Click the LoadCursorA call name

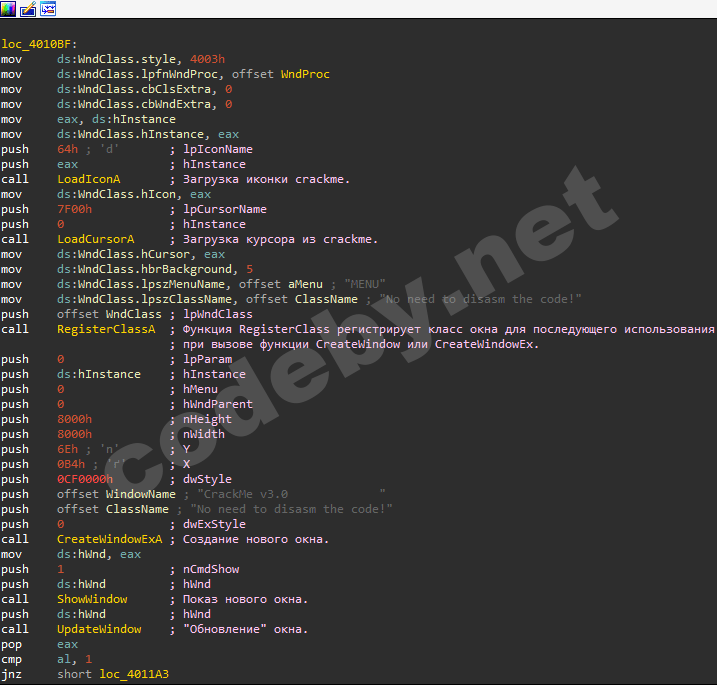[x=96, y=239]
